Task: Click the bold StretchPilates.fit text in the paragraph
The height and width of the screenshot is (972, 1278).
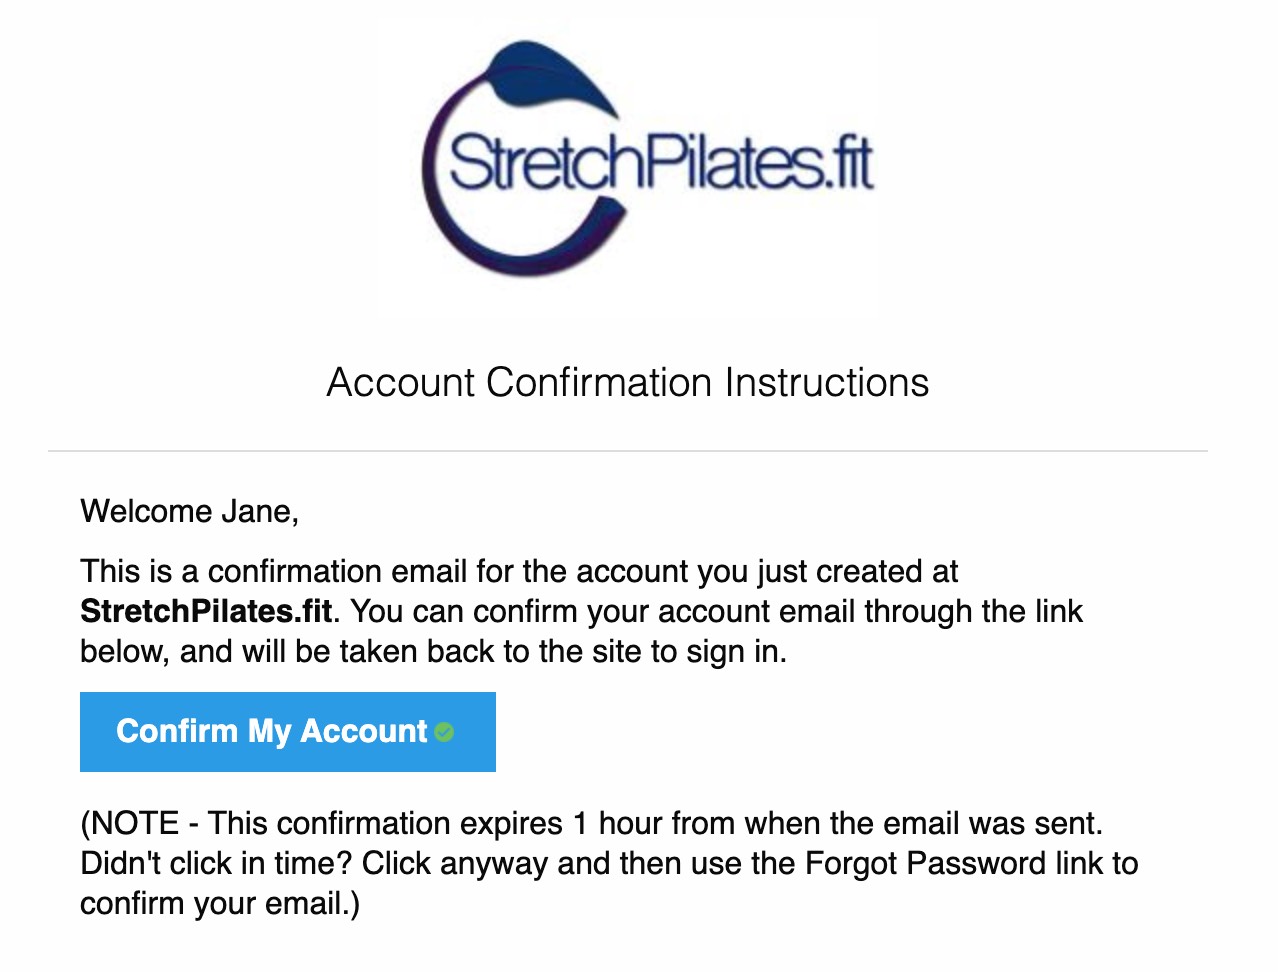Action: (206, 611)
